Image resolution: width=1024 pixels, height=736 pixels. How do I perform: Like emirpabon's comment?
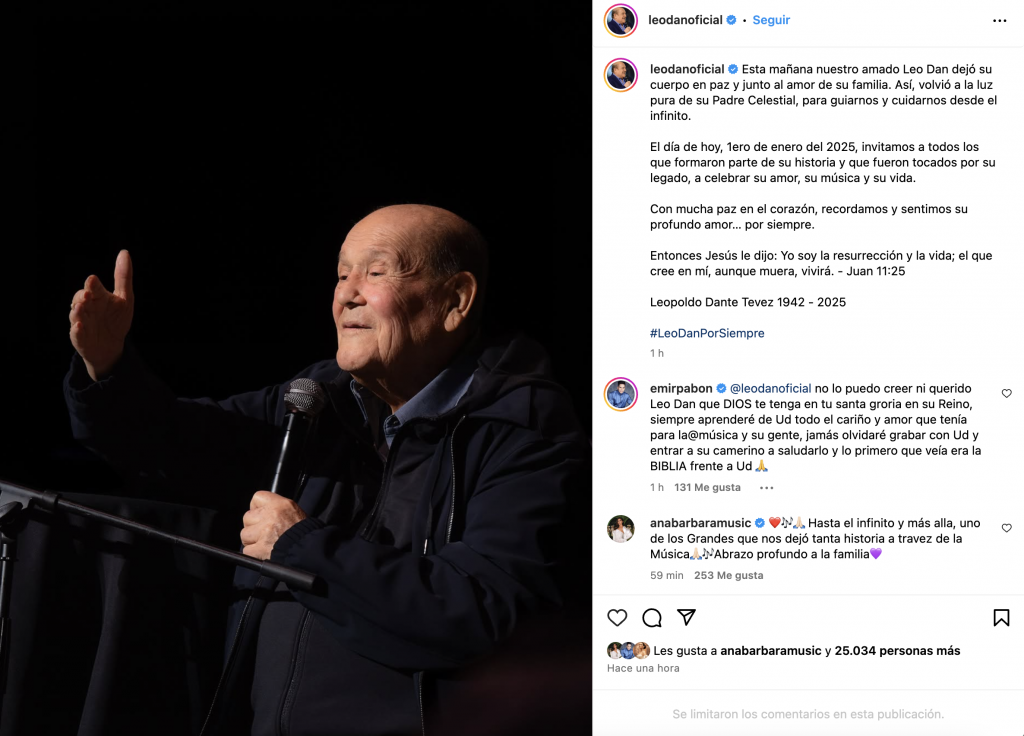click(1006, 393)
